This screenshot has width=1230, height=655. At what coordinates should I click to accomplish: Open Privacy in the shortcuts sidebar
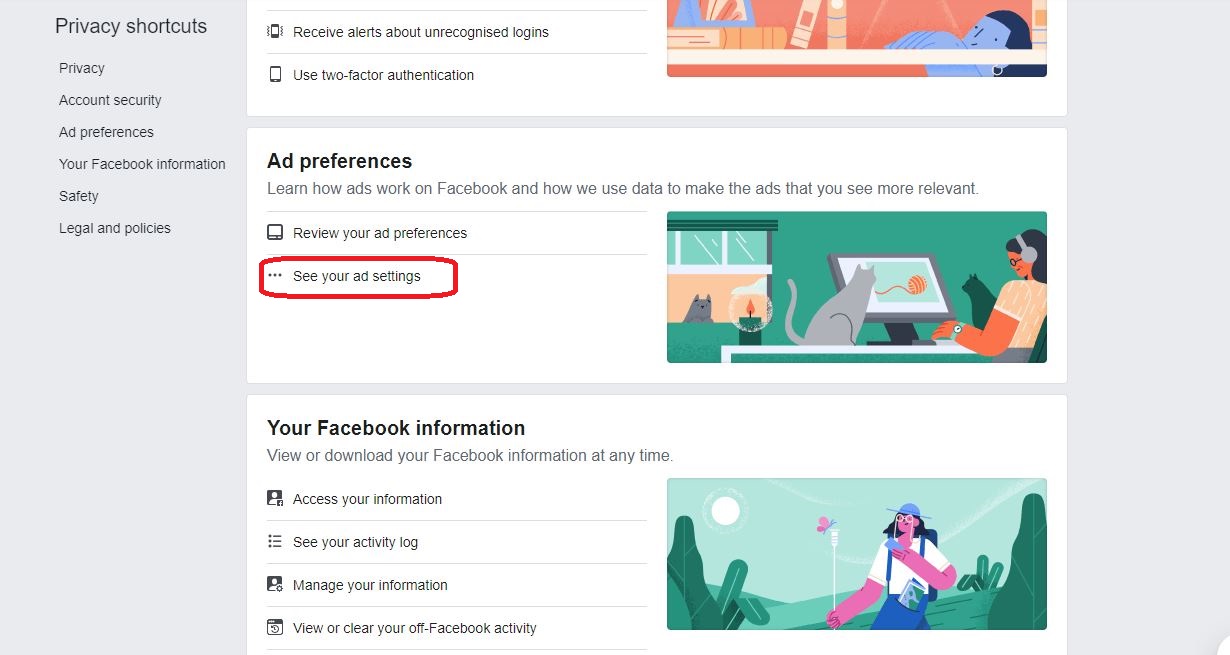[82, 68]
